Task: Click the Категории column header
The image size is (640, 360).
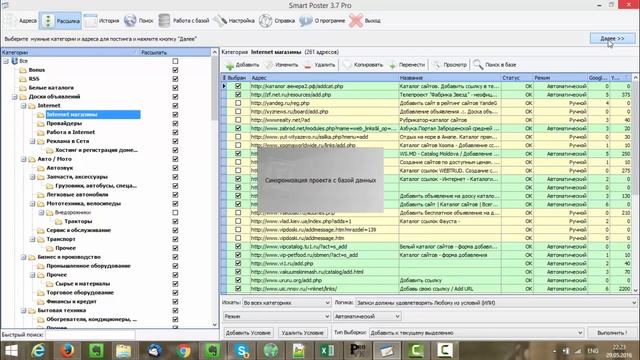Action: click(70, 52)
